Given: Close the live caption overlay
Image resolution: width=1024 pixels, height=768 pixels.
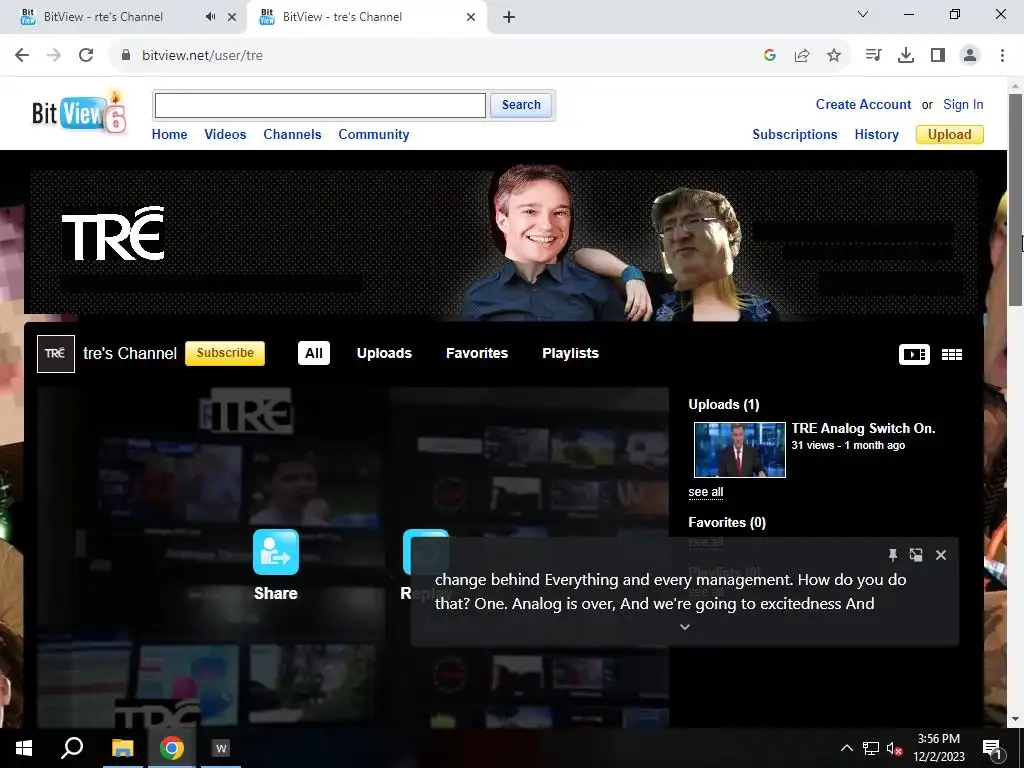Looking at the screenshot, I should [940, 555].
